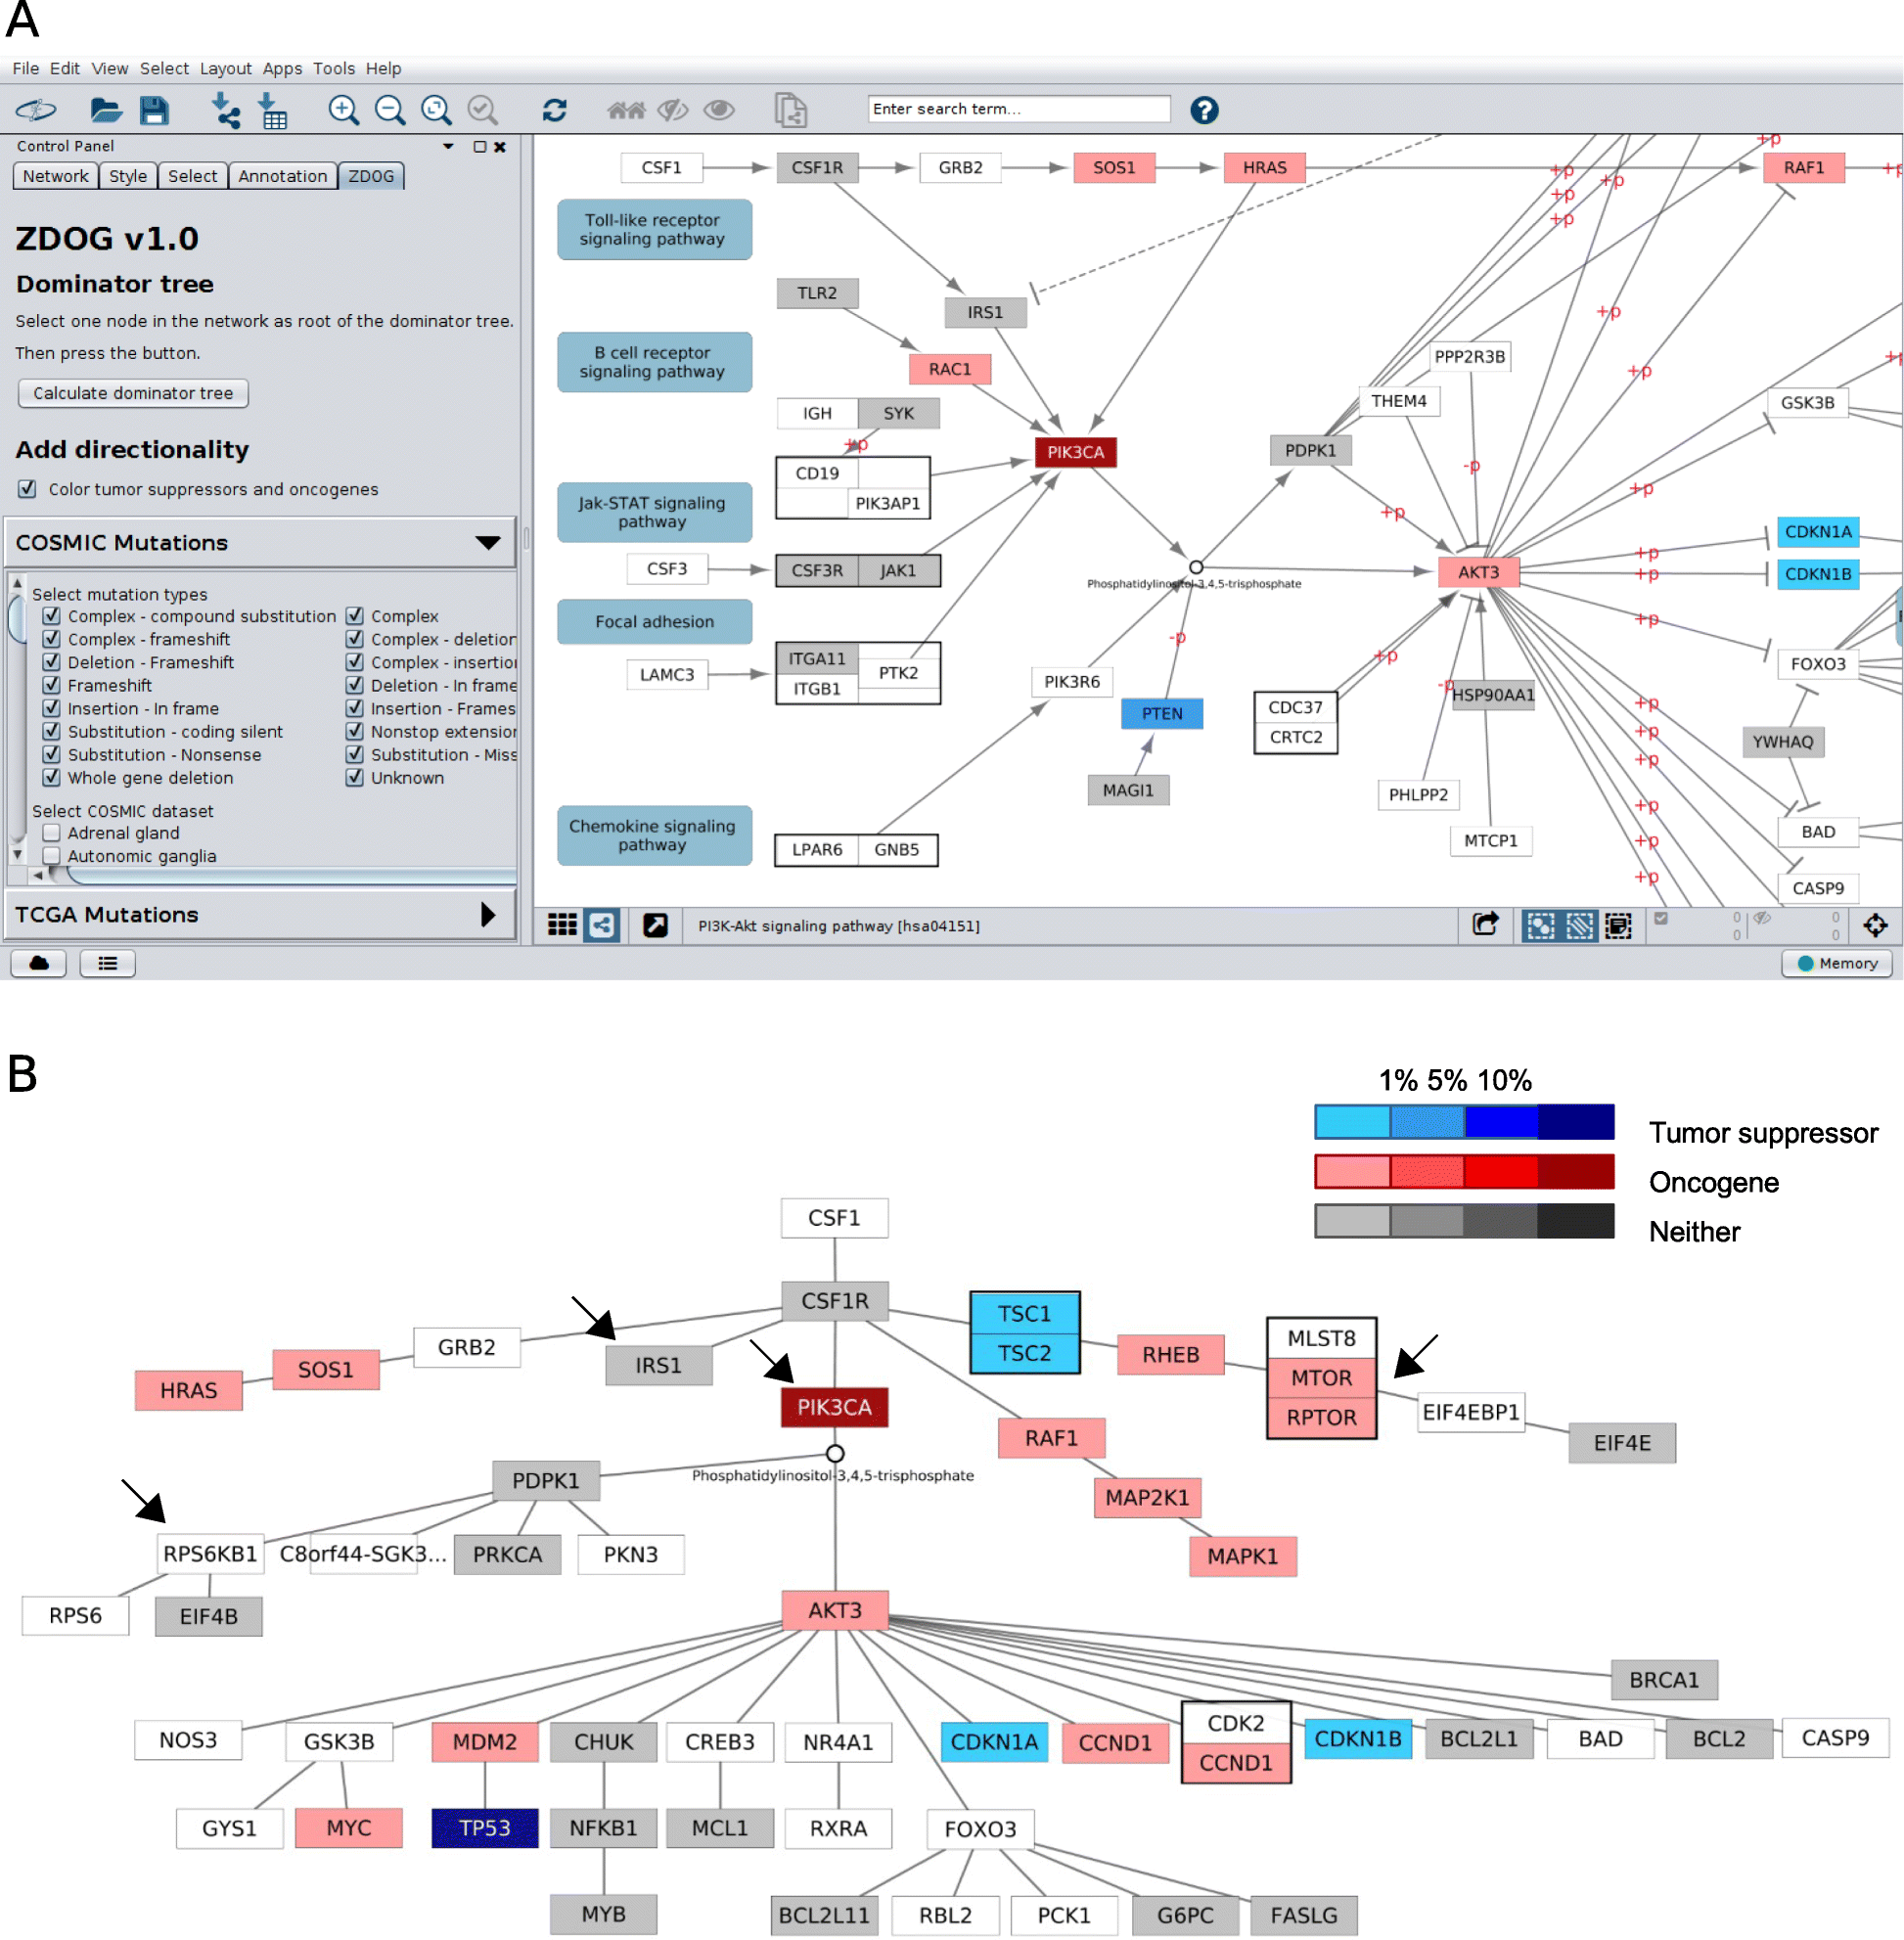1904x1940 pixels.
Task: Expand the TCGA Mutations section
Action: pyautogui.click(x=488, y=914)
